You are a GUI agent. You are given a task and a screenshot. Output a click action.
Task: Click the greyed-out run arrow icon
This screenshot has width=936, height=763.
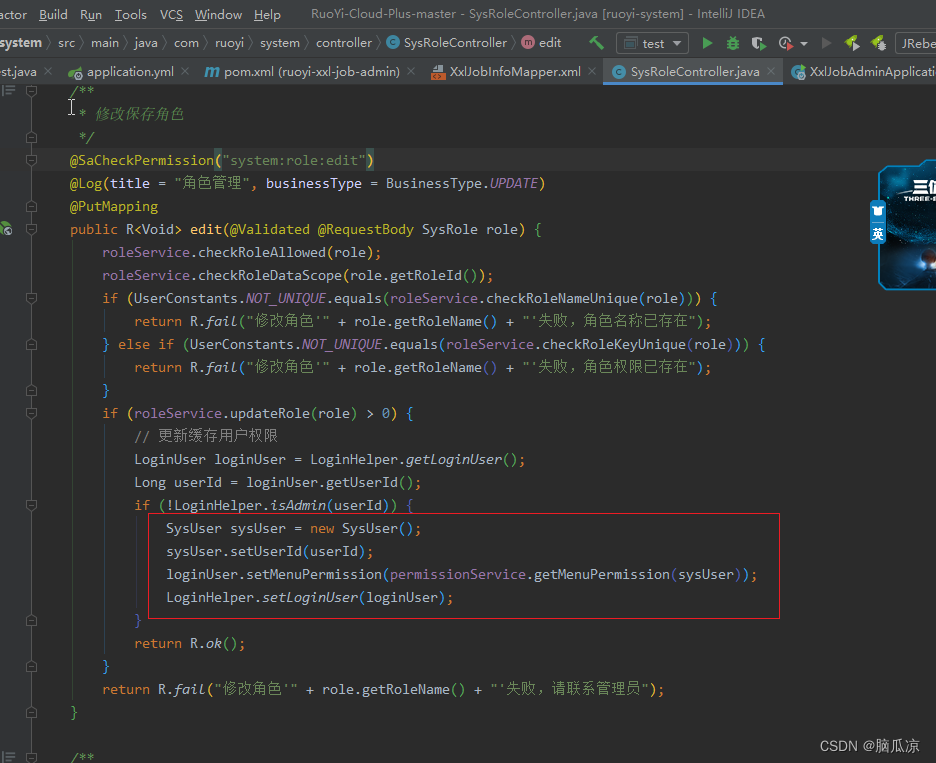(827, 43)
